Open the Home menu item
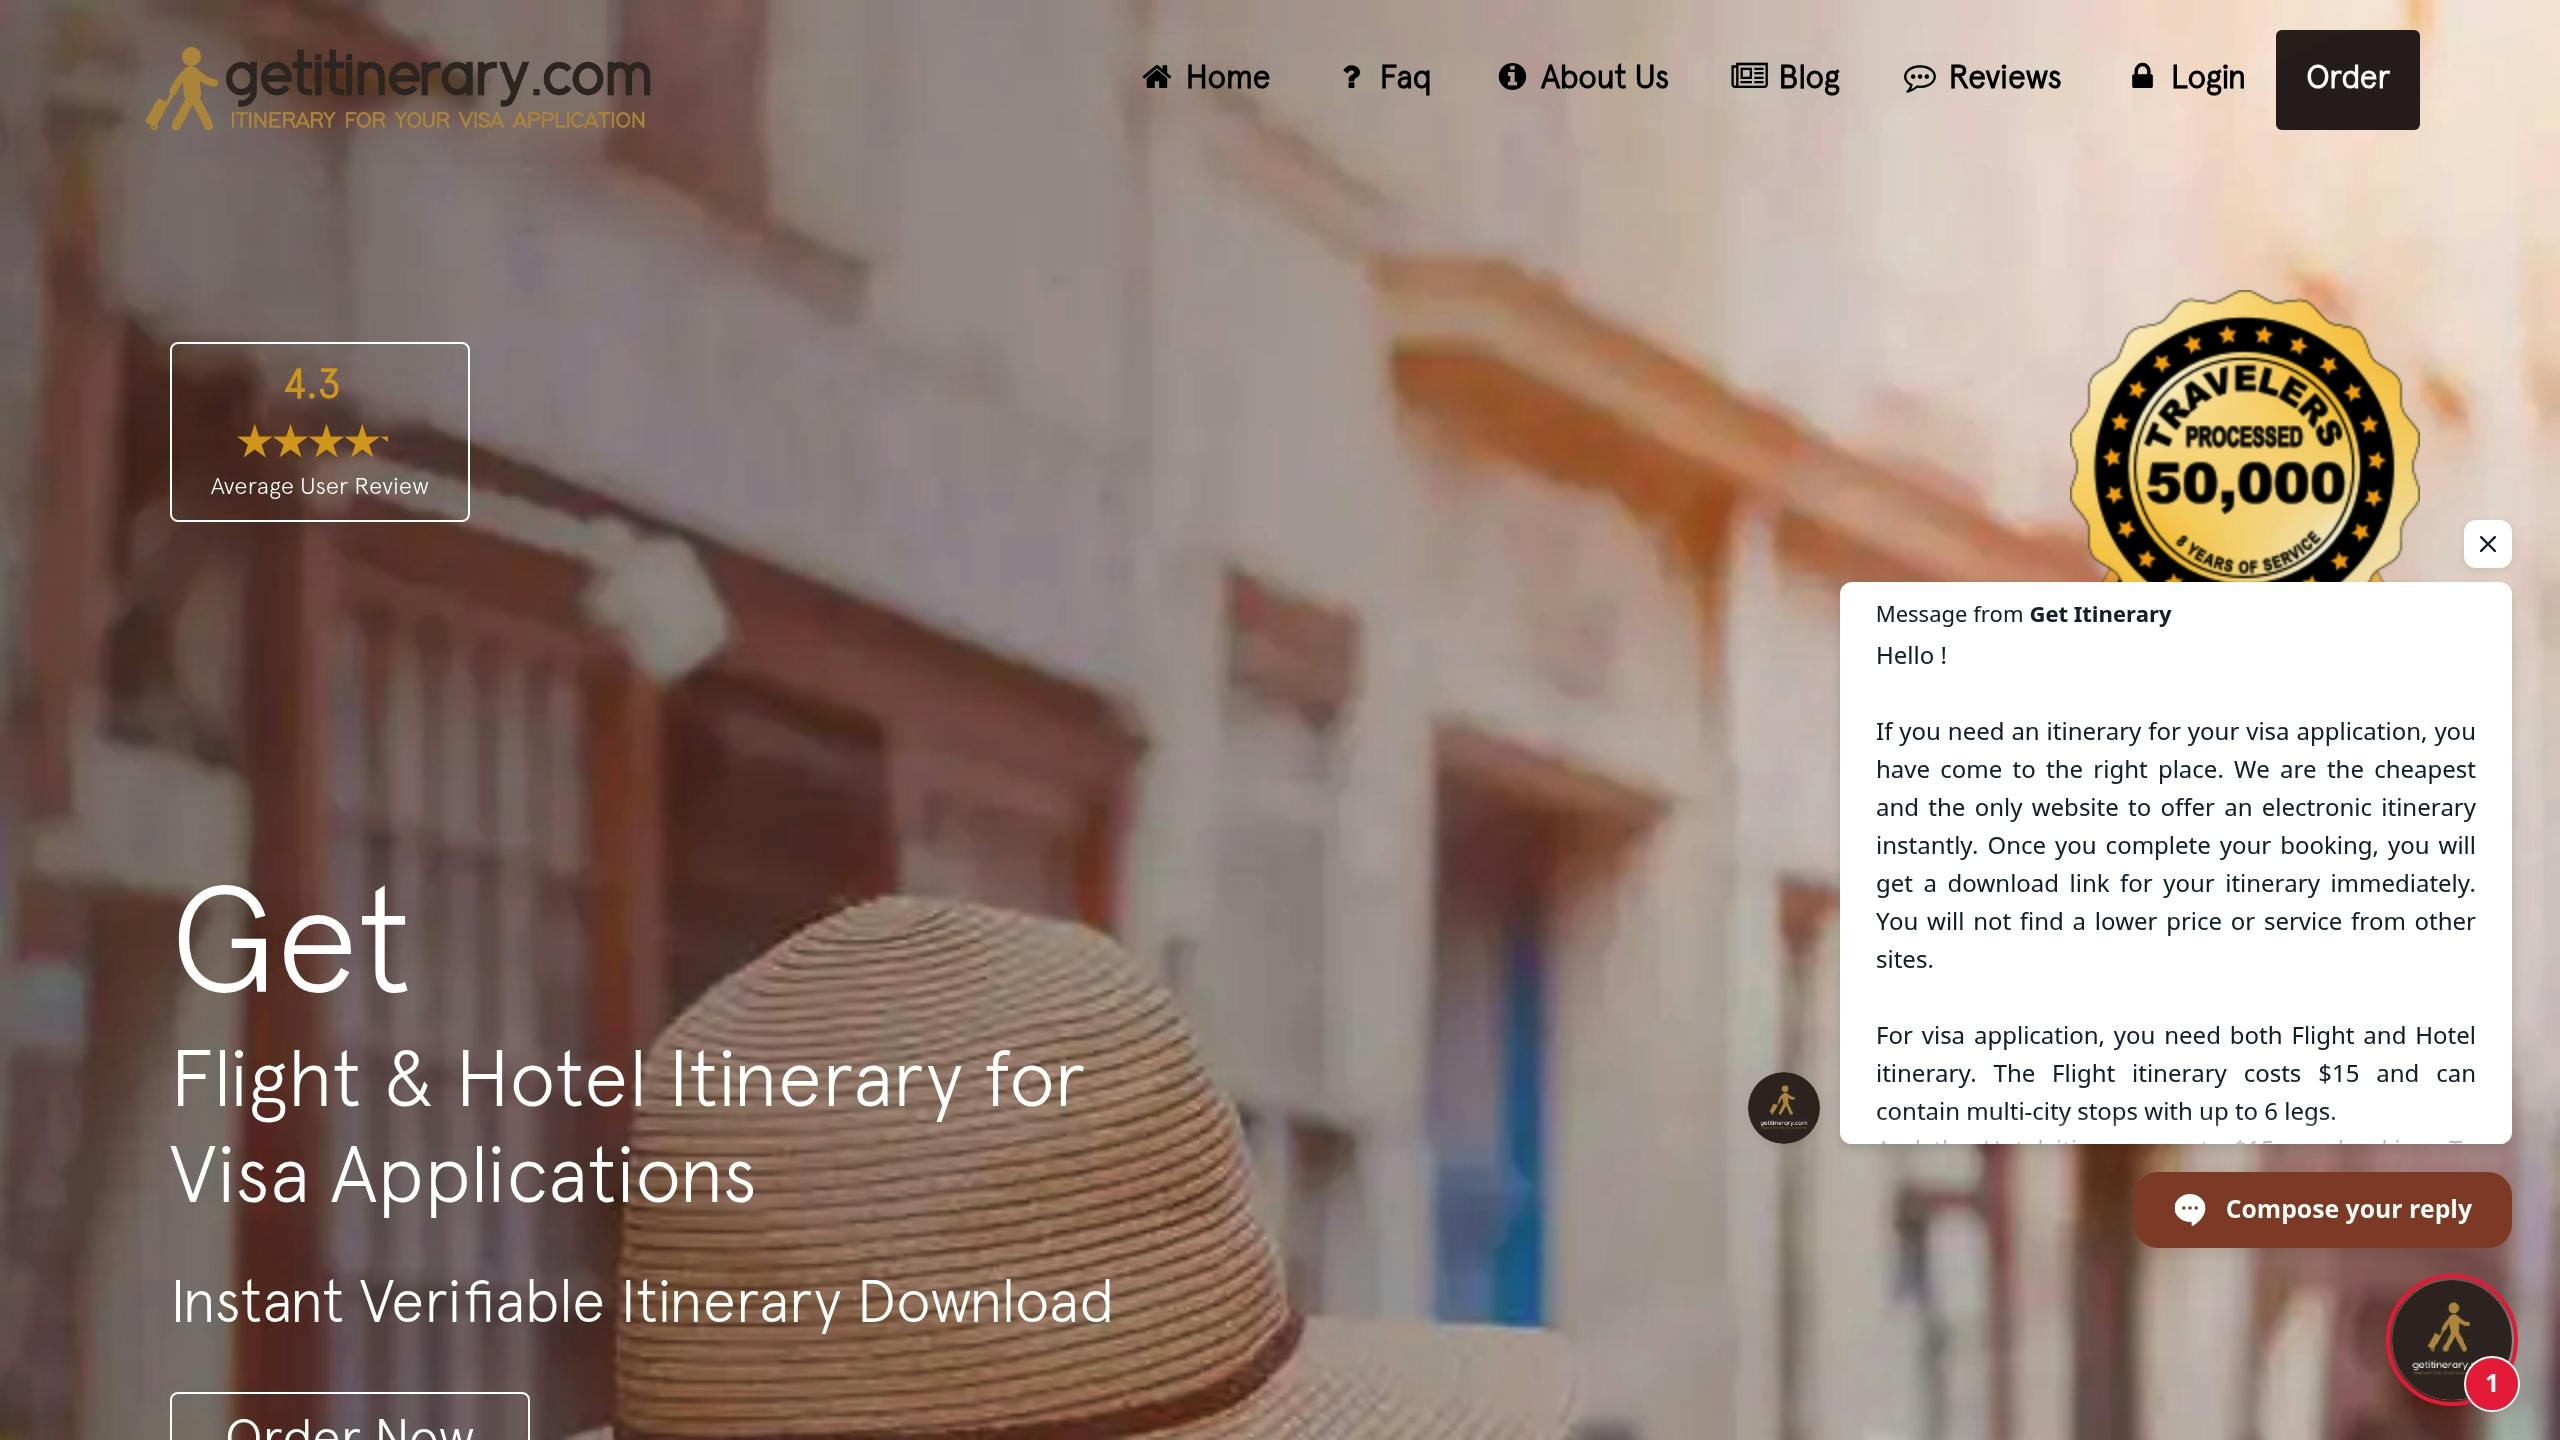Image resolution: width=2560 pixels, height=1440 pixels. tap(1206, 77)
